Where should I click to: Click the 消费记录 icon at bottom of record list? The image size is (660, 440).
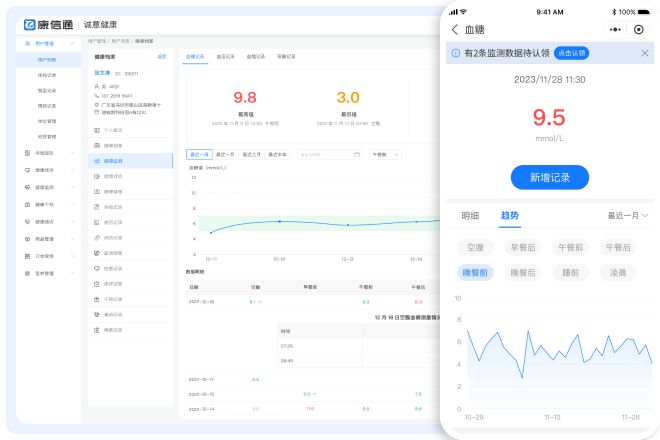97,330
